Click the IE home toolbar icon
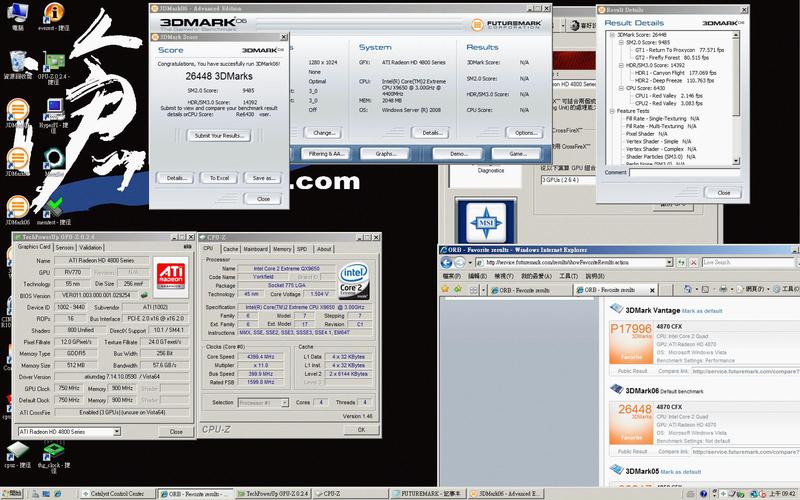Image resolution: width=800 pixels, height=500 pixels. [687, 289]
